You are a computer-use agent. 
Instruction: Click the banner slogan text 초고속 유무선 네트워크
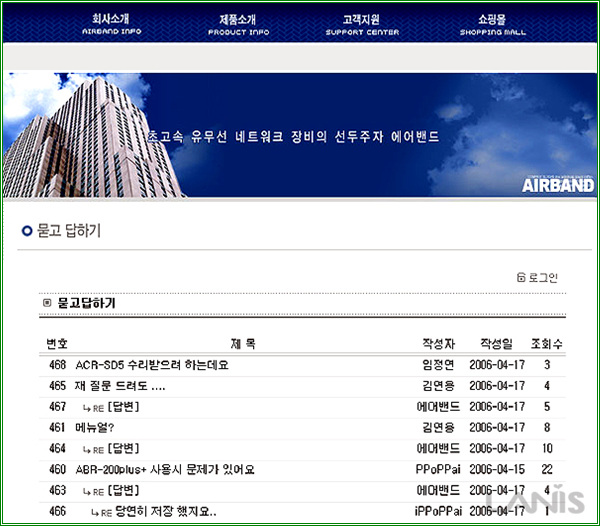[215, 137]
